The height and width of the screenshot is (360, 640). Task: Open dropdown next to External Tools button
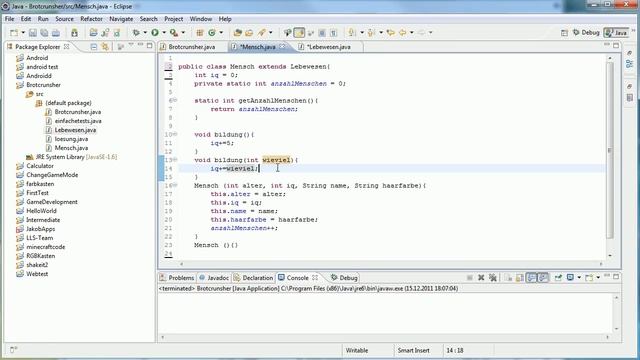(183, 33)
